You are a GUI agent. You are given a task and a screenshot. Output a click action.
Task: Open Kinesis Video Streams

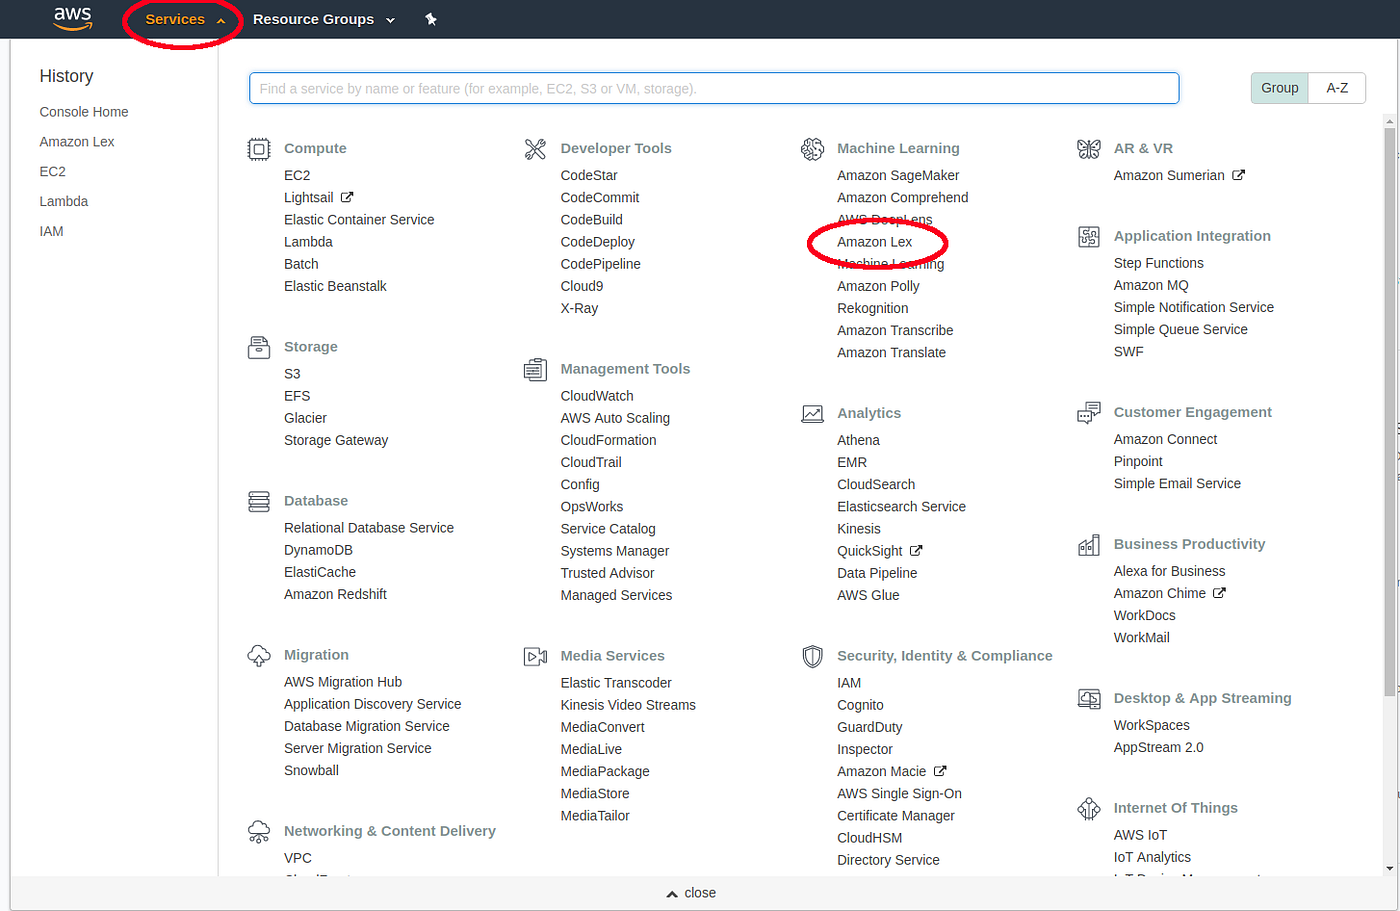628,705
